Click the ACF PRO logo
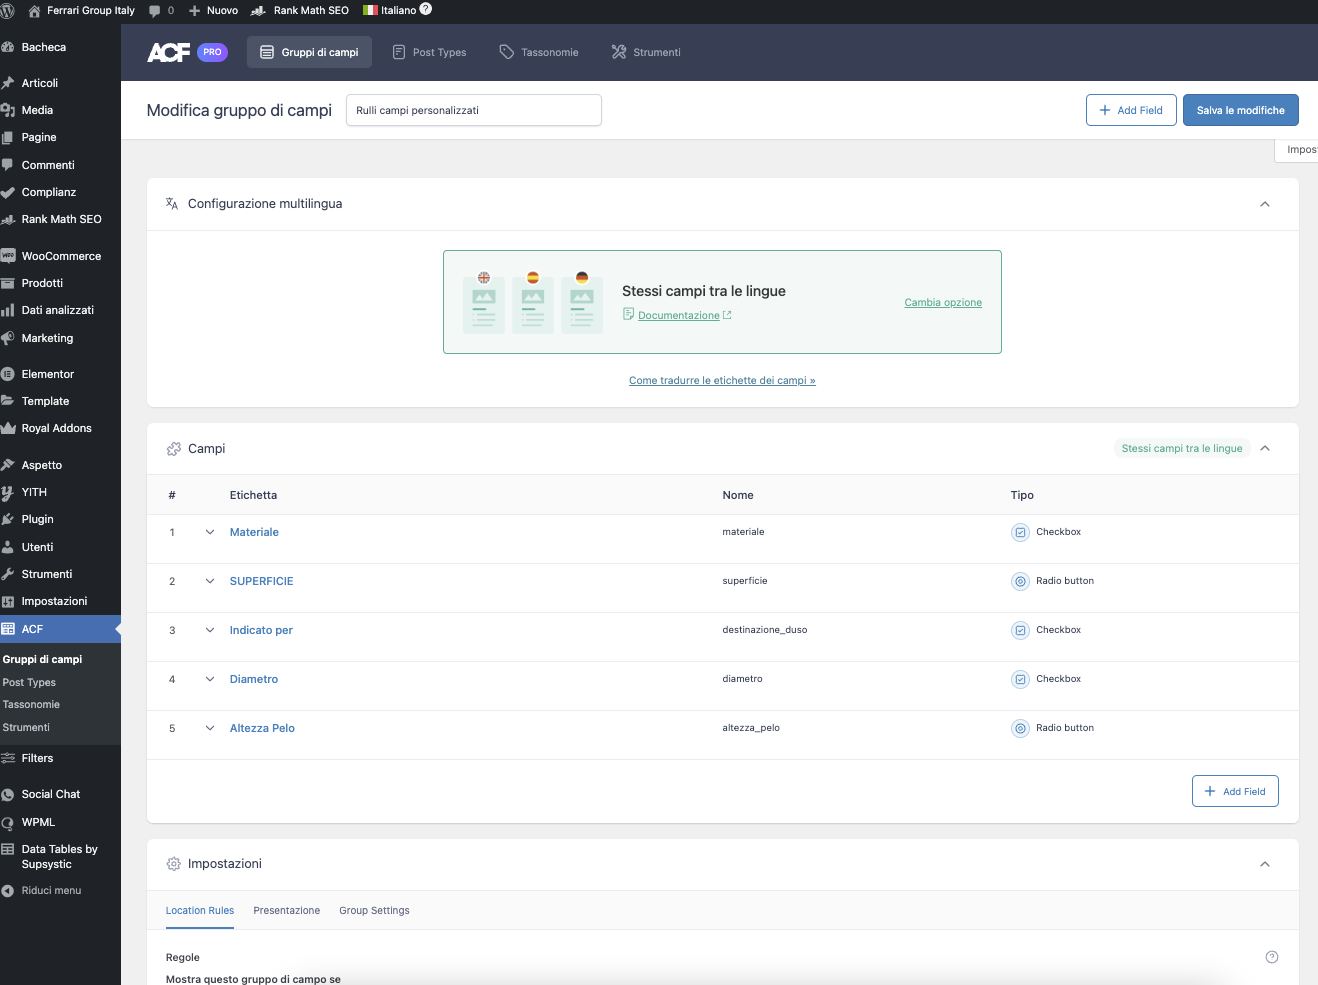The height and width of the screenshot is (985, 1318). pos(187,52)
